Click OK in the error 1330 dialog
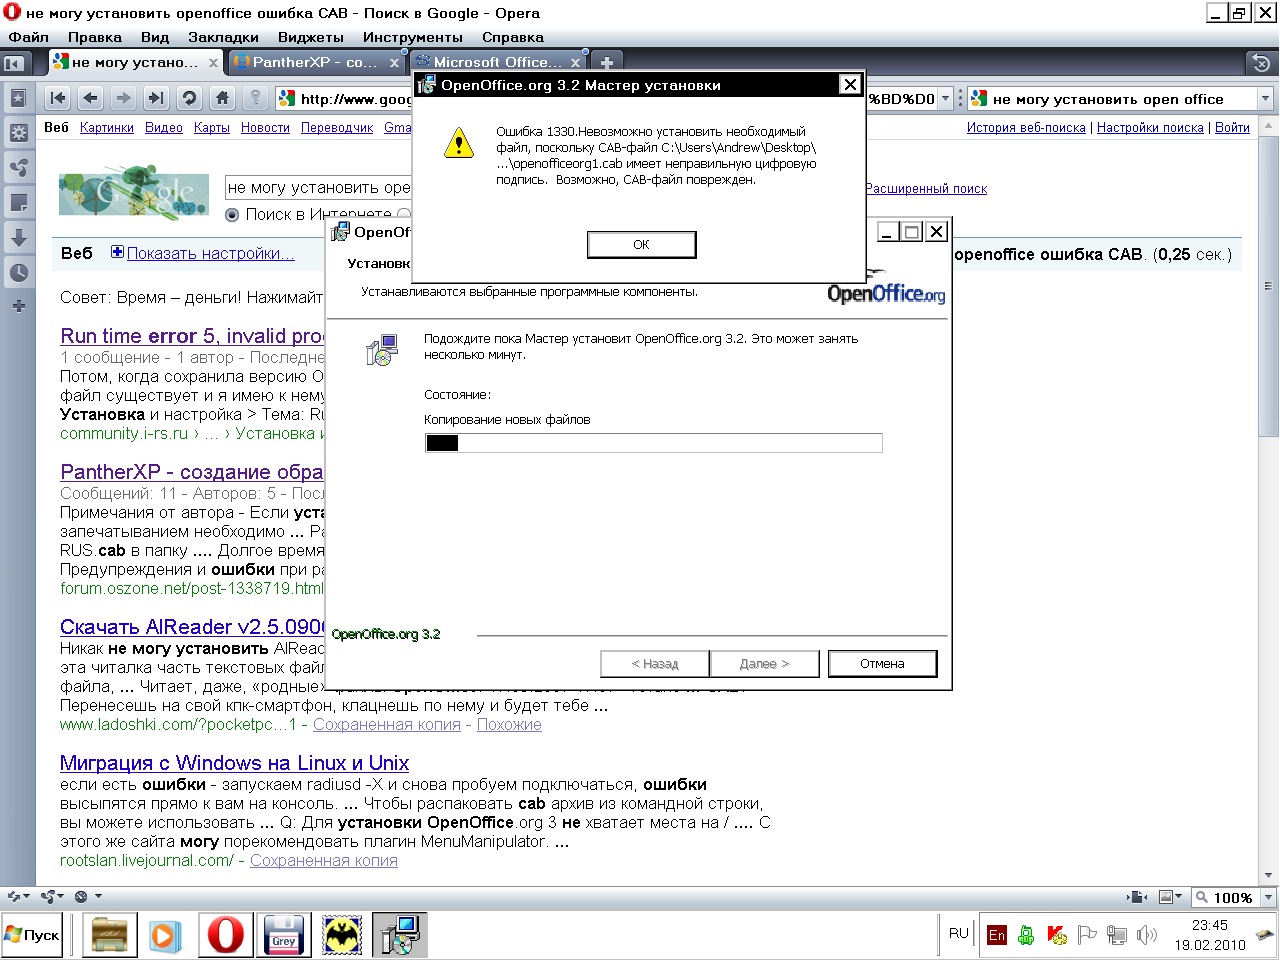The width and height of the screenshot is (1280, 960). 641,245
